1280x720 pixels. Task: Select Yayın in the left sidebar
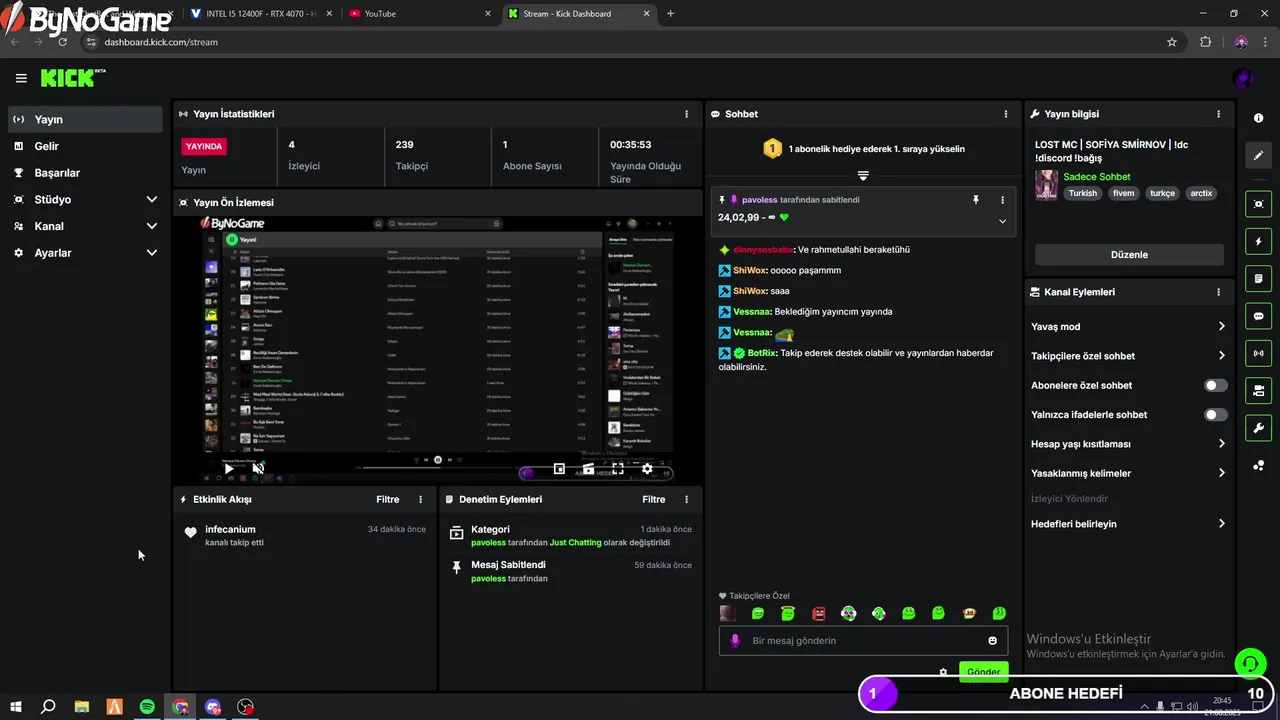85,119
